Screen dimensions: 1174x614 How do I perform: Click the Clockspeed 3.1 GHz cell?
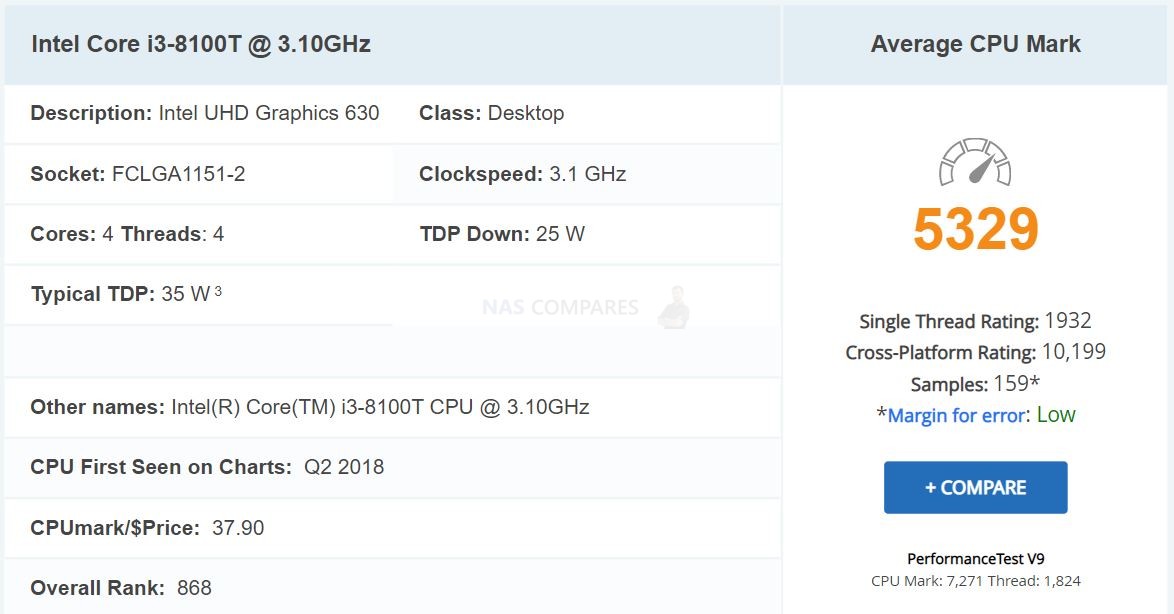587,174
